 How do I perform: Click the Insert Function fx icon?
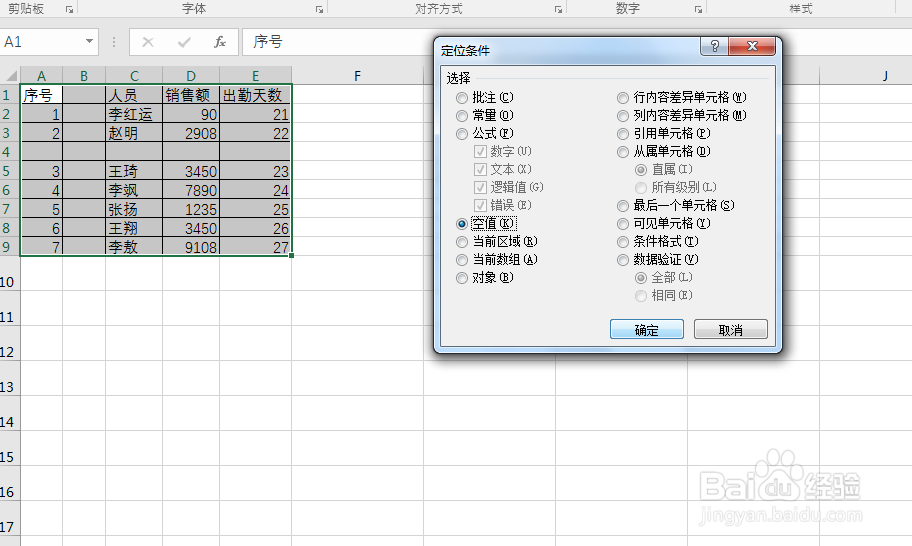[220, 42]
